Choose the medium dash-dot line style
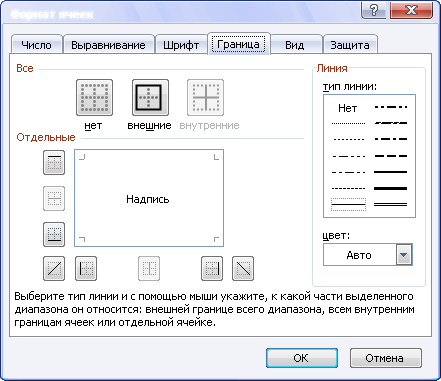 pyautogui.click(x=391, y=139)
